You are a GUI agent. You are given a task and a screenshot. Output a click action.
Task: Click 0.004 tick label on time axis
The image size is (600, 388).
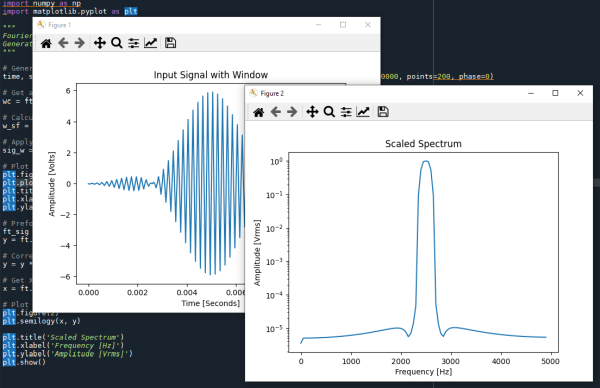click(x=187, y=293)
